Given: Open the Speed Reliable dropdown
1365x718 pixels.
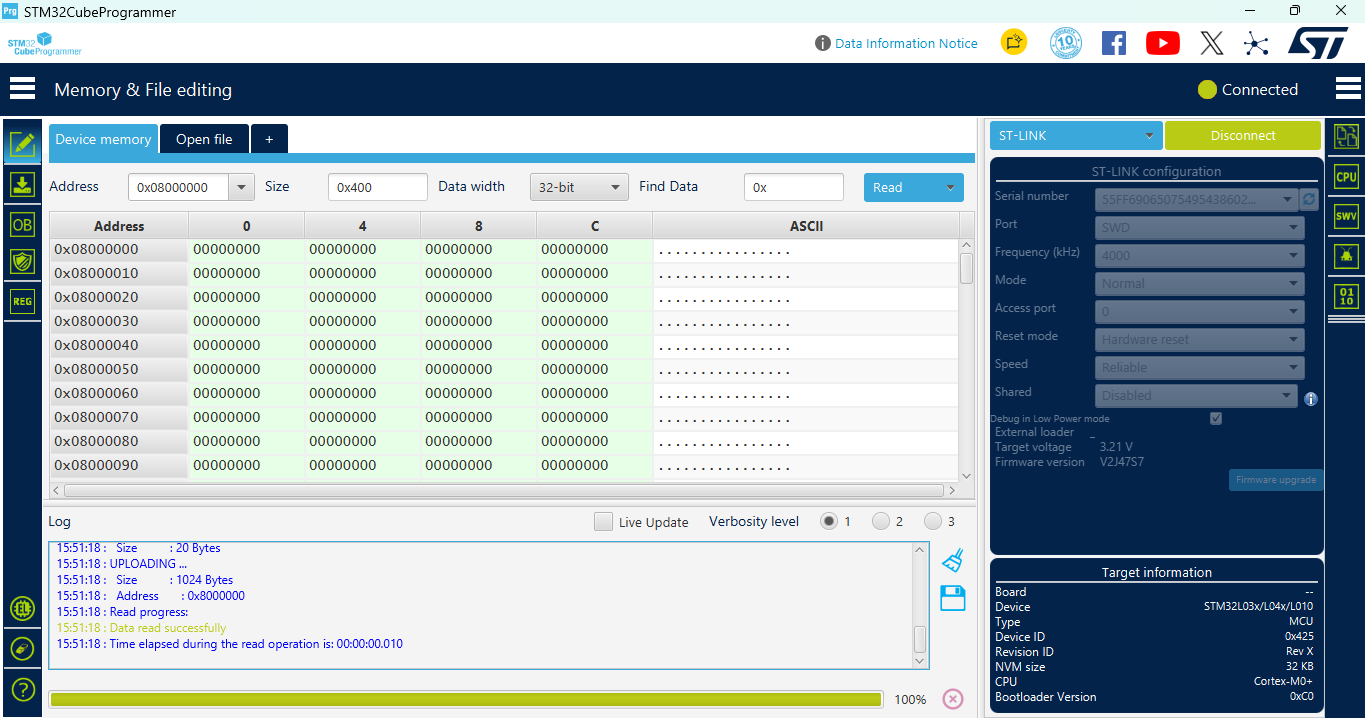Looking at the screenshot, I should coord(1200,368).
